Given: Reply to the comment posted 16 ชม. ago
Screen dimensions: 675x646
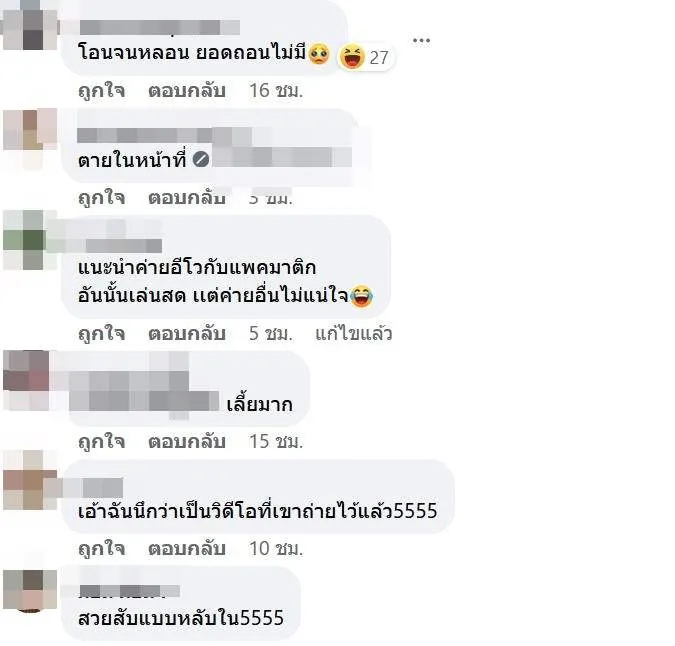Looking at the screenshot, I should tap(187, 91).
